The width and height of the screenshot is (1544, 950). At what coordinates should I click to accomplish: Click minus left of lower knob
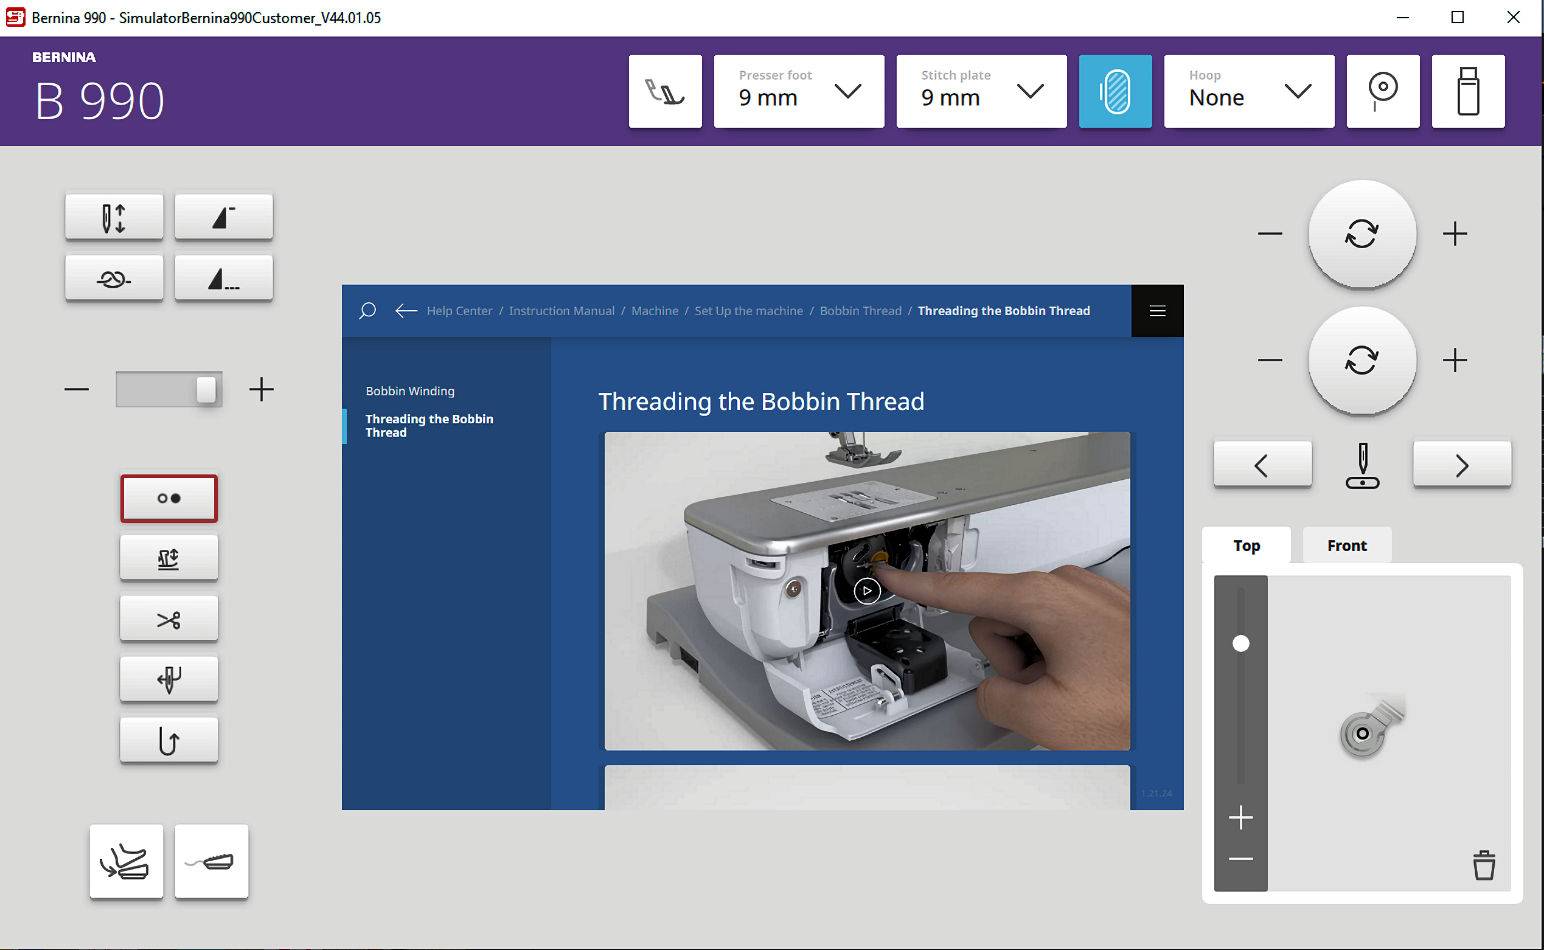(x=1270, y=360)
